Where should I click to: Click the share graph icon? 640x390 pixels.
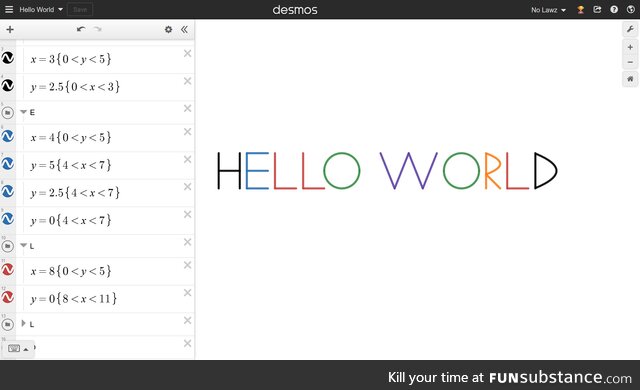pos(597,9)
